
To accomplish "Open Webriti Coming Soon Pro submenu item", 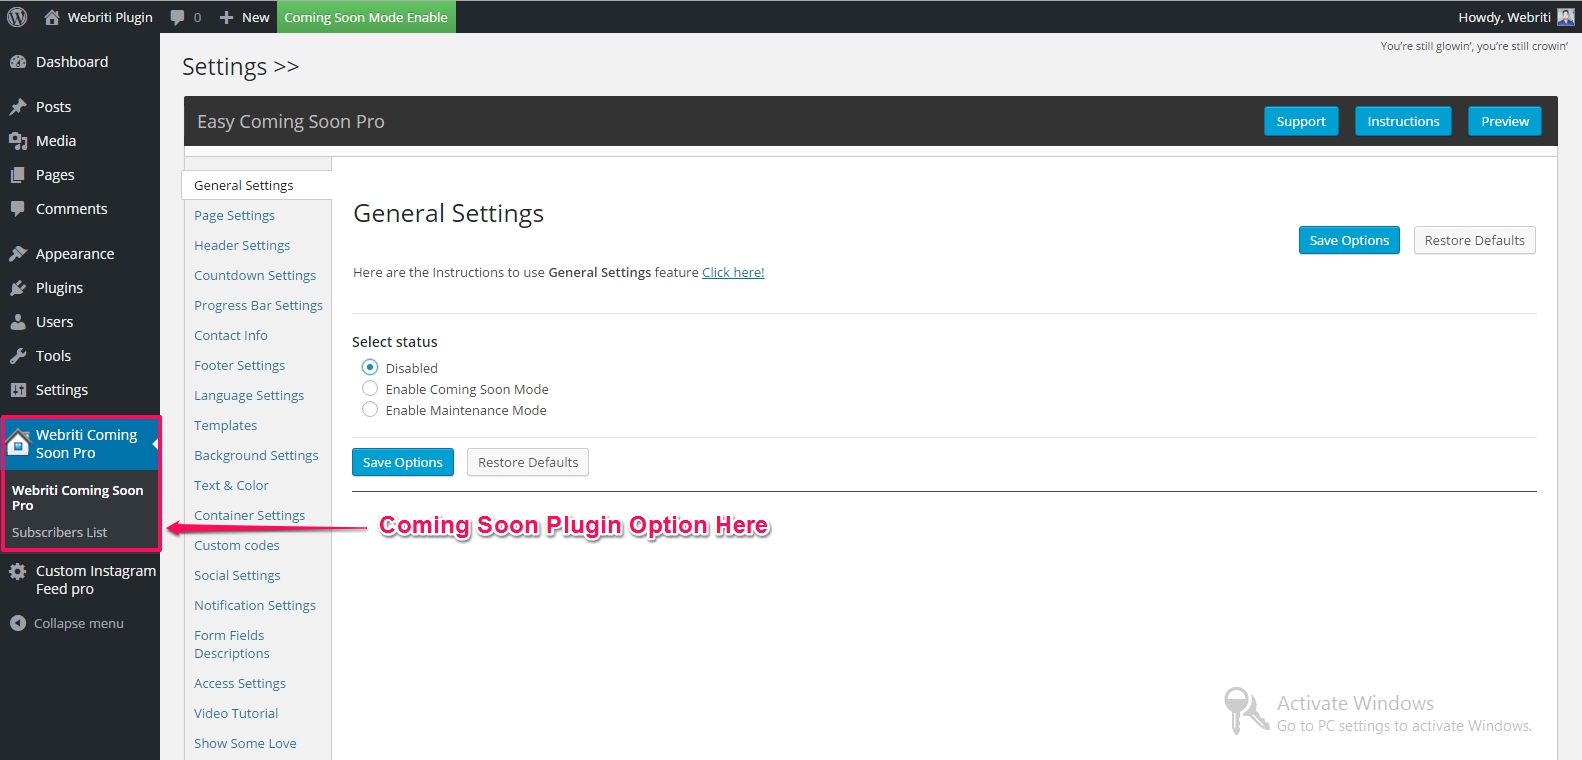I will coord(78,498).
